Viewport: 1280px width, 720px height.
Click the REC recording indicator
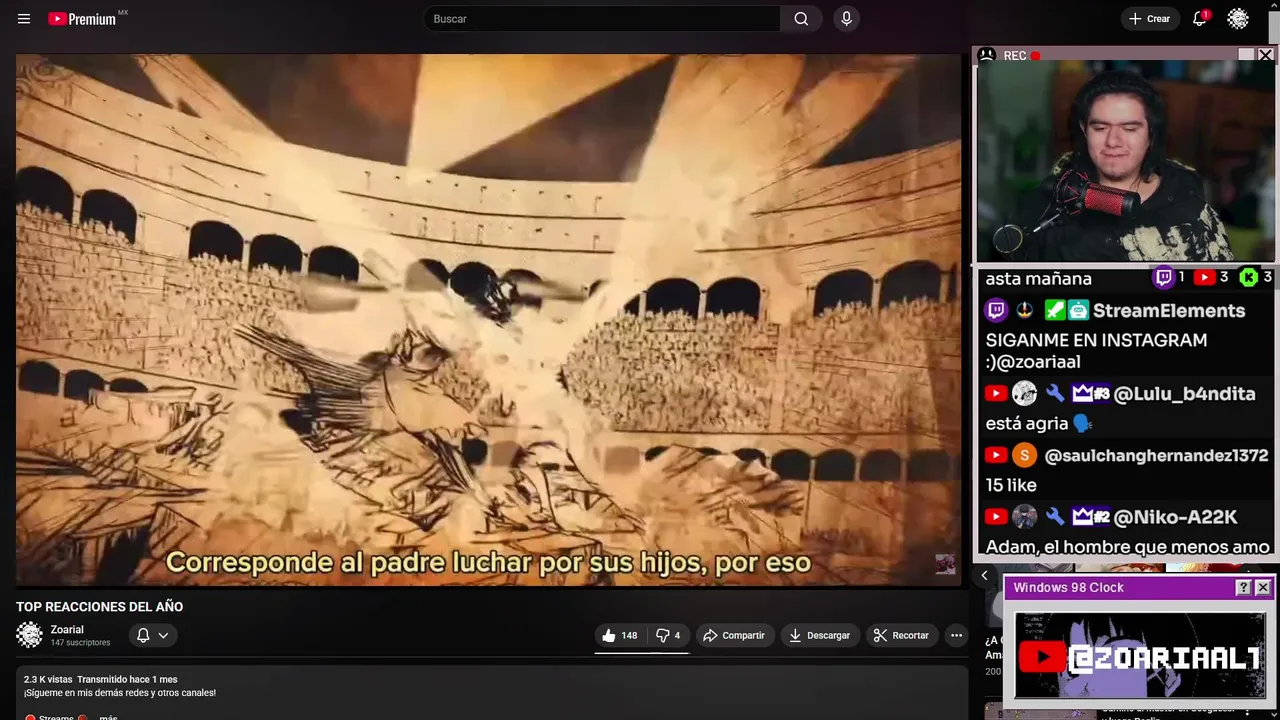(1023, 56)
